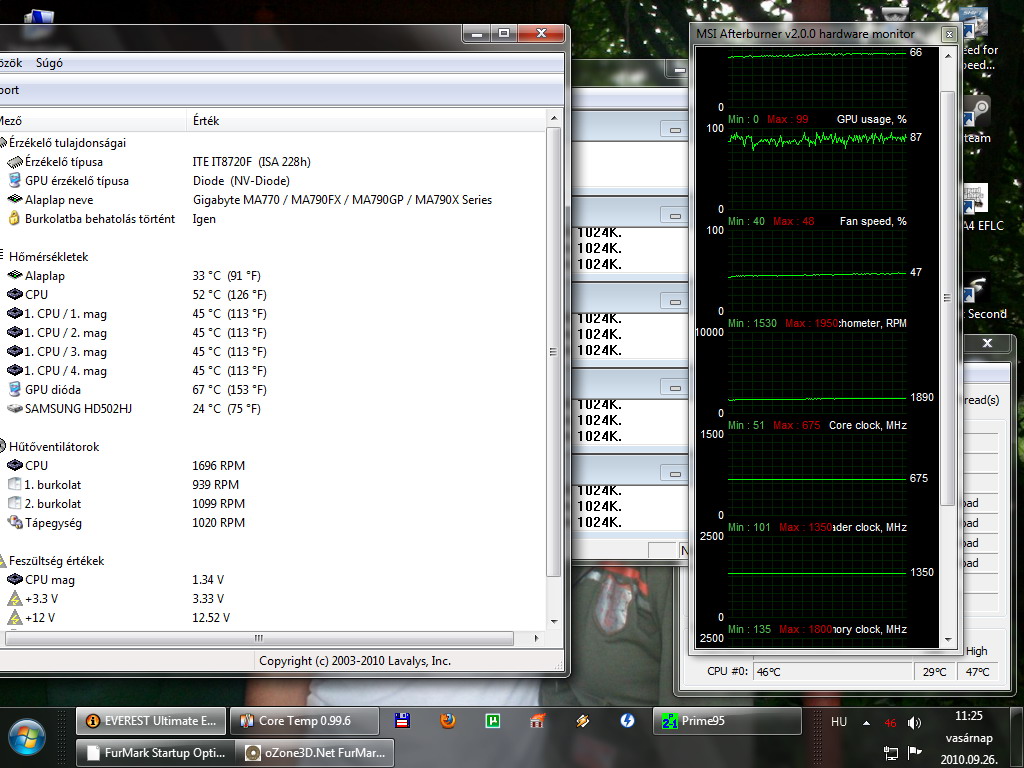Viewport: 1024px width, 768px height.
Task: Click the Core clock graph in Afterburner
Action: [816, 473]
